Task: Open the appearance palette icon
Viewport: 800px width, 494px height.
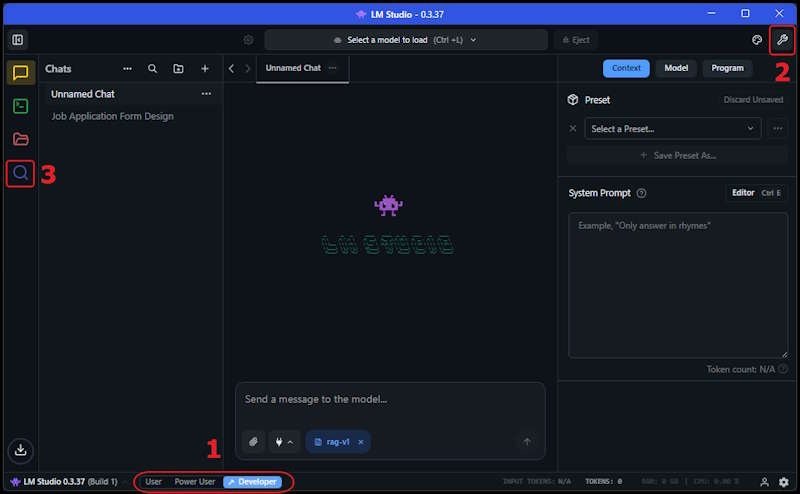Action: [x=757, y=40]
